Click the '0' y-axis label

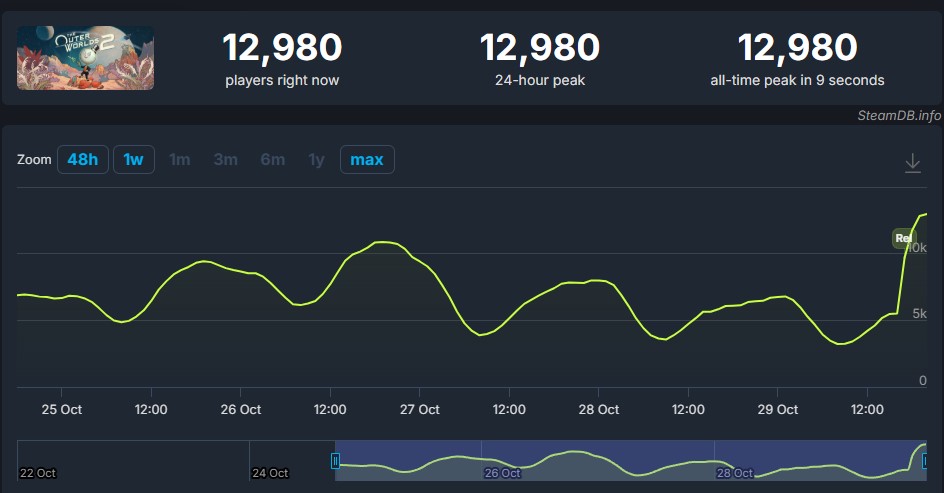[x=923, y=380]
